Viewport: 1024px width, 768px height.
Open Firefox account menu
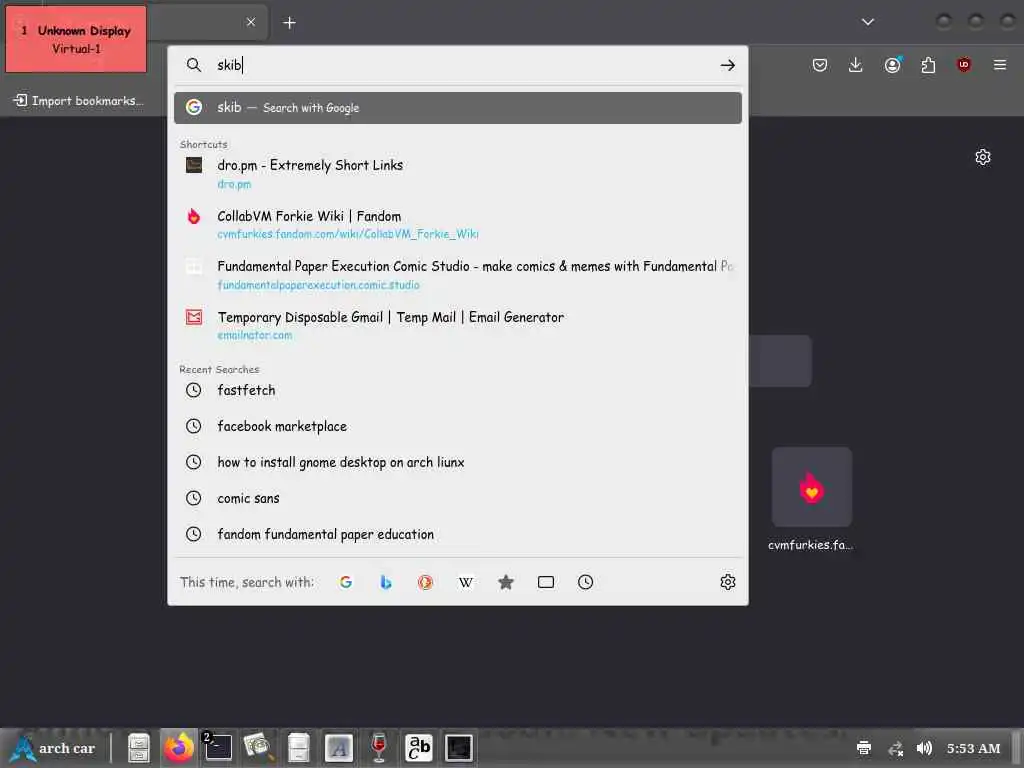(x=892, y=65)
